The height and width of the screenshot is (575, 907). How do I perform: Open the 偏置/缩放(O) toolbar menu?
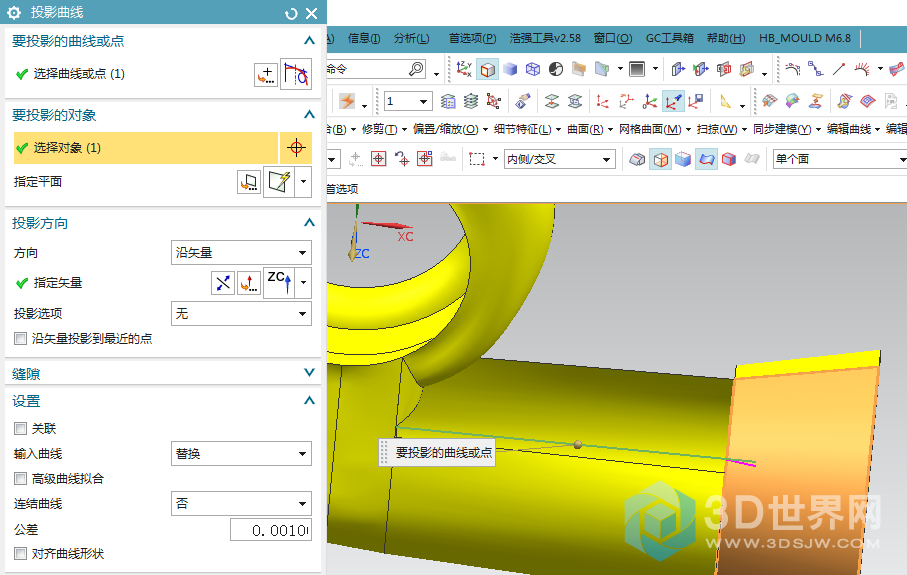(x=450, y=129)
